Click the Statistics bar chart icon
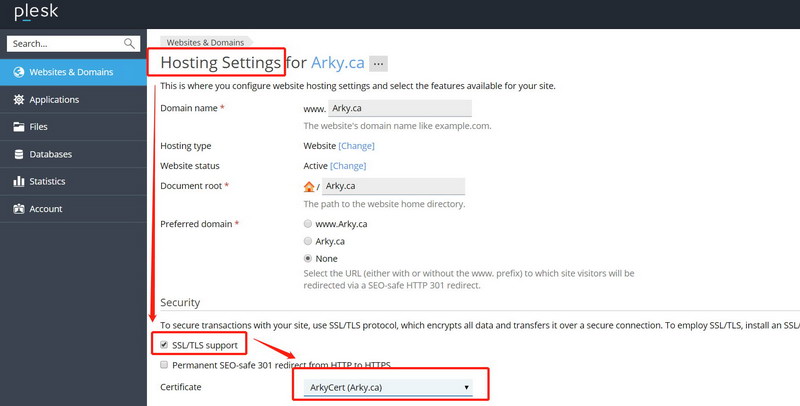Viewport: 800px width, 406px height. 19,181
